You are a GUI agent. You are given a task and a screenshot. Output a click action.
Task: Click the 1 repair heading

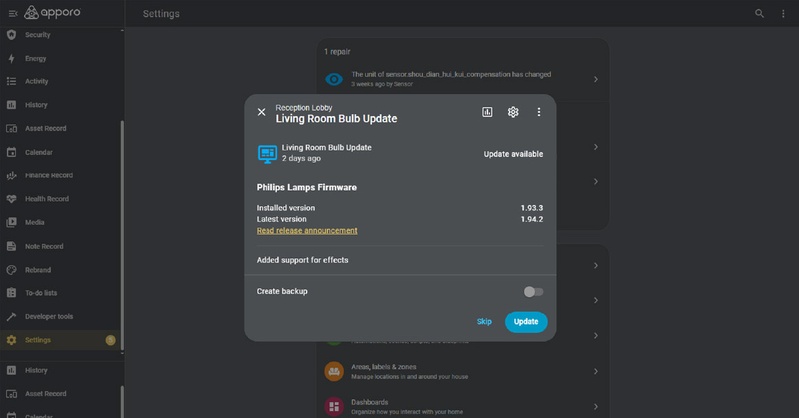(x=337, y=51)
